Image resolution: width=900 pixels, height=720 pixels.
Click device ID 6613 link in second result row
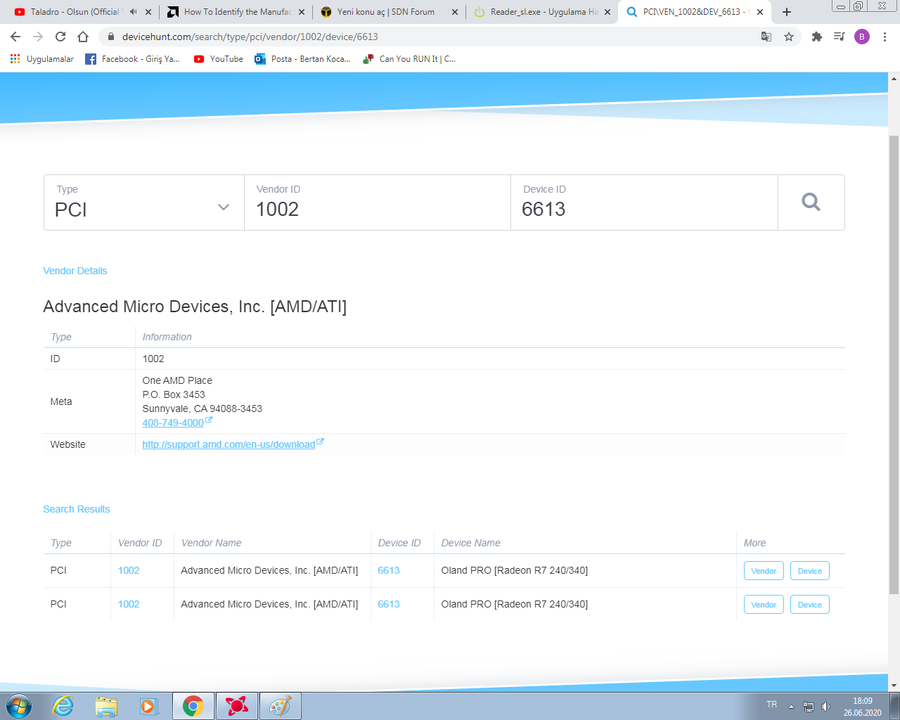[389, 604]
